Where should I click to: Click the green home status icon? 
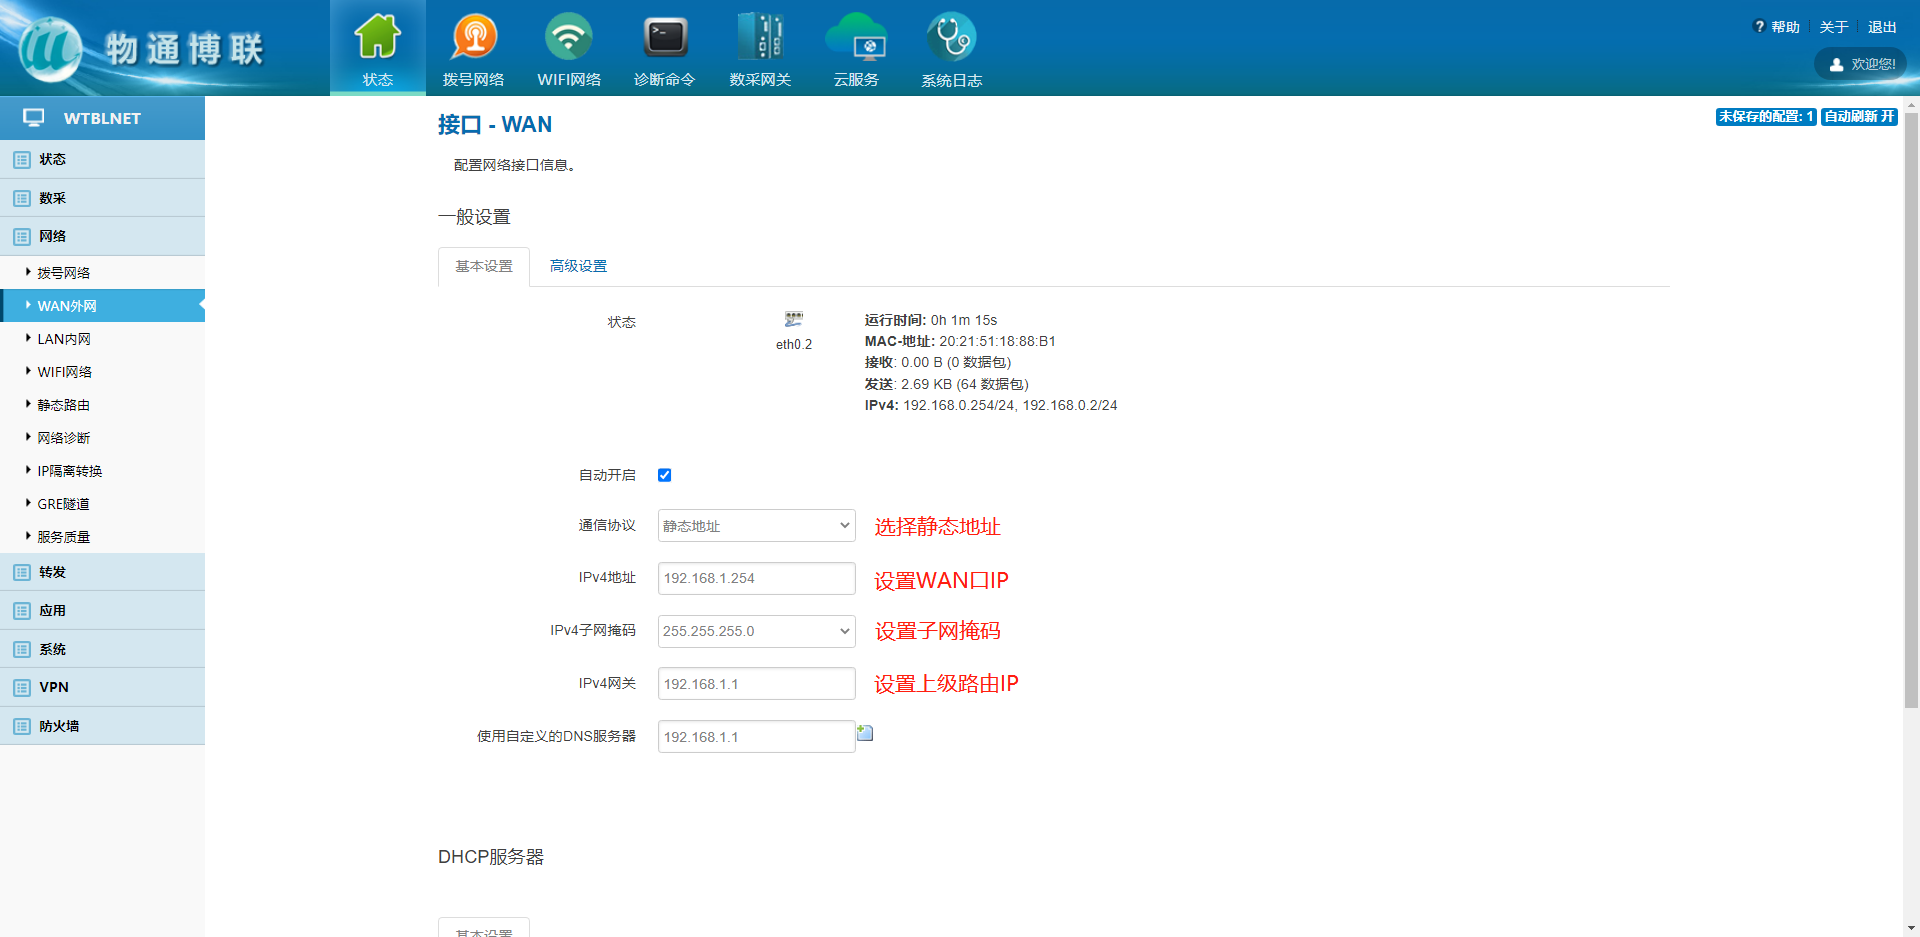377,38
